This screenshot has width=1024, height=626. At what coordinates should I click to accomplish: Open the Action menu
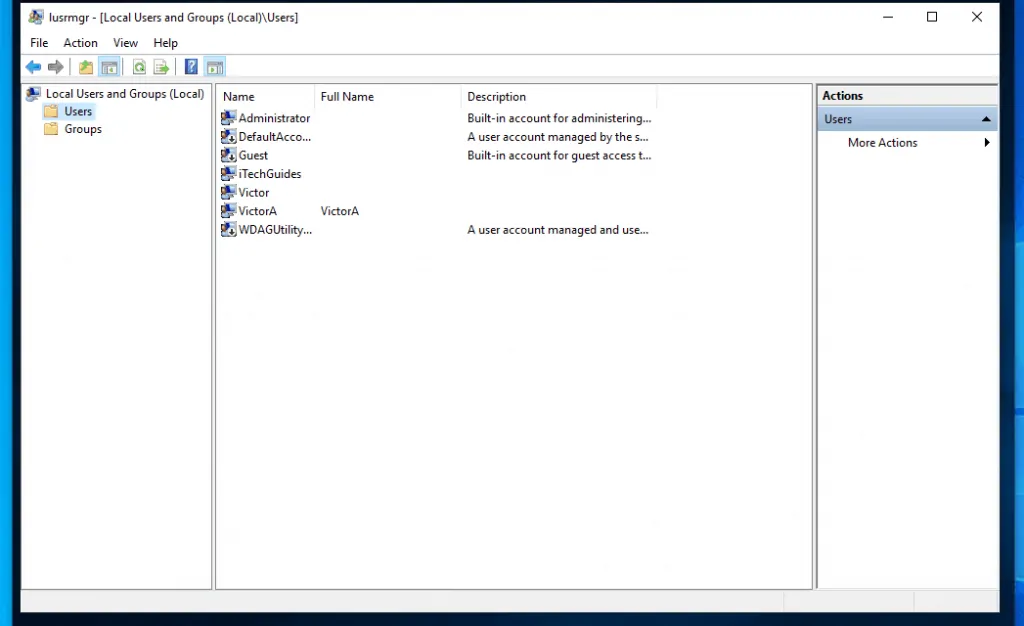[x=80, y=42]
